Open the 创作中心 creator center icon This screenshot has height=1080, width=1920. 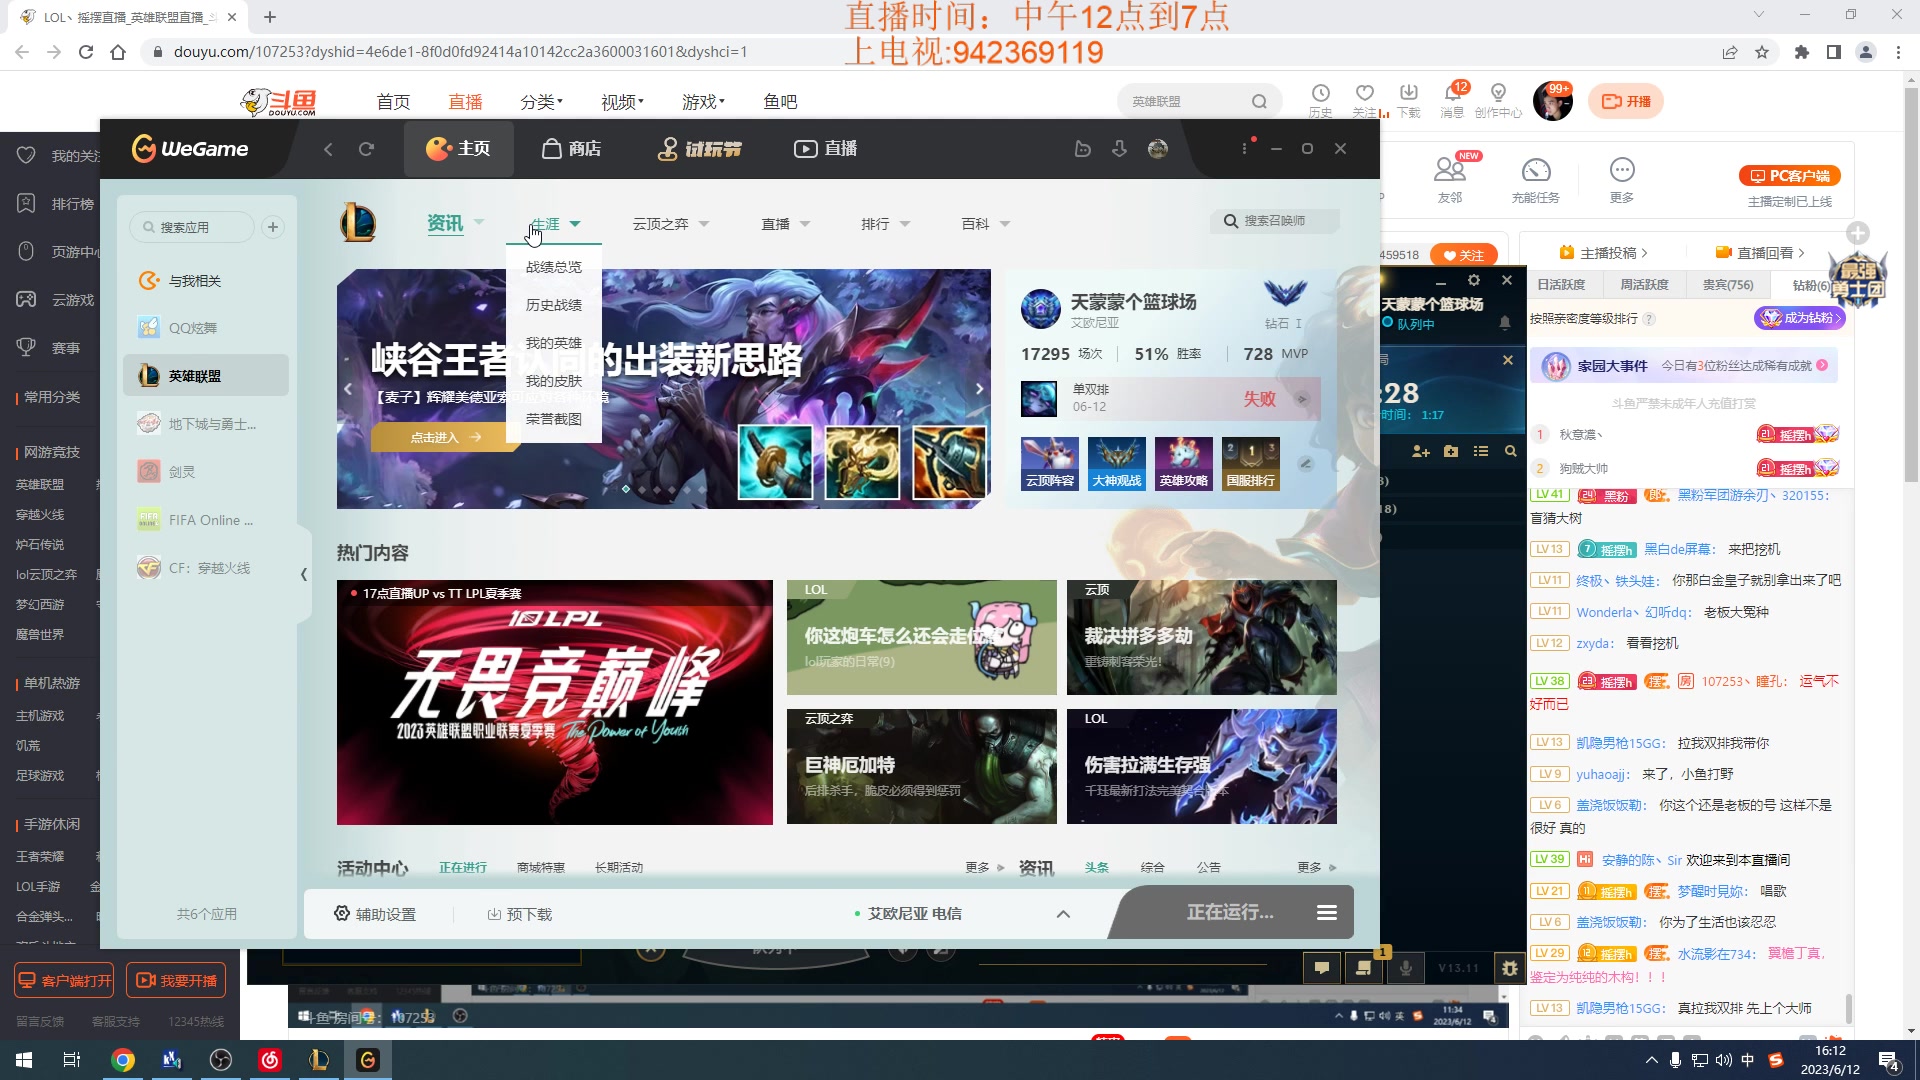[1495, 100]
